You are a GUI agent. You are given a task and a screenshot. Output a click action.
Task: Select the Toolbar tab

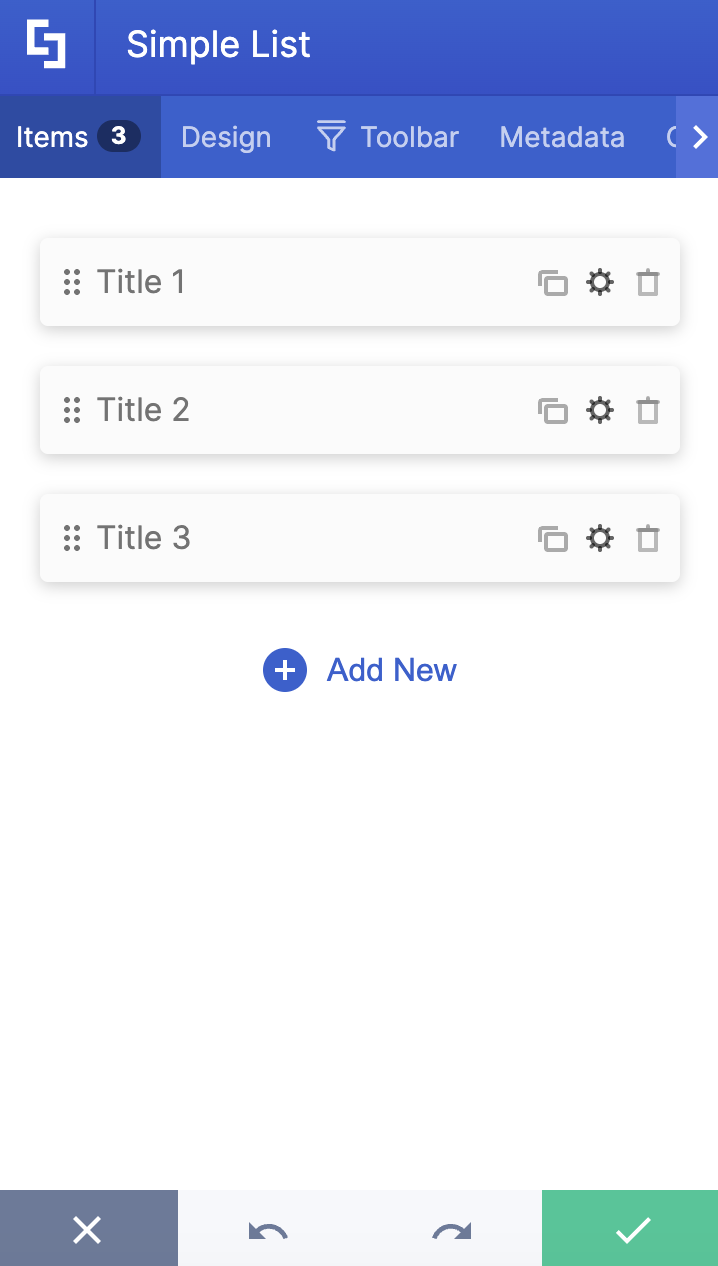(x=410, y=137)
